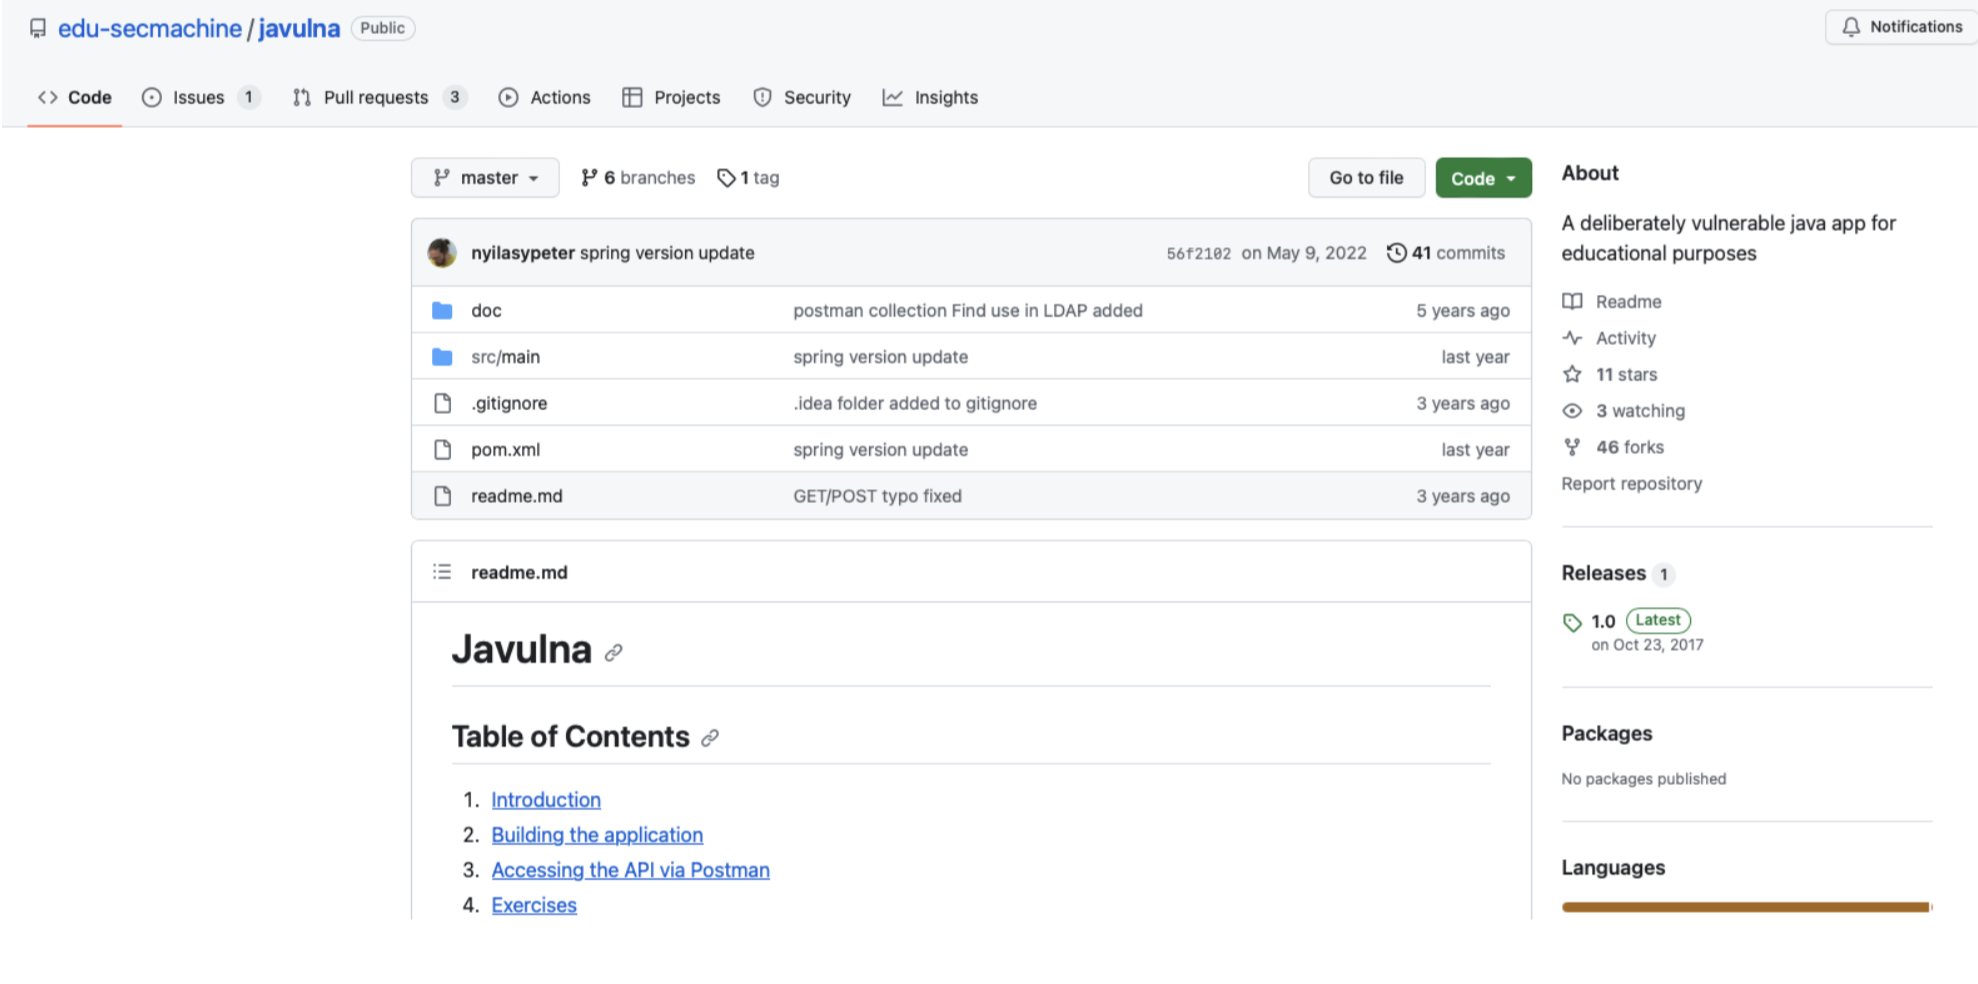Expand the green Code dropdown button
This screenshot has height=984, width=1978.
coord(1483,178)
